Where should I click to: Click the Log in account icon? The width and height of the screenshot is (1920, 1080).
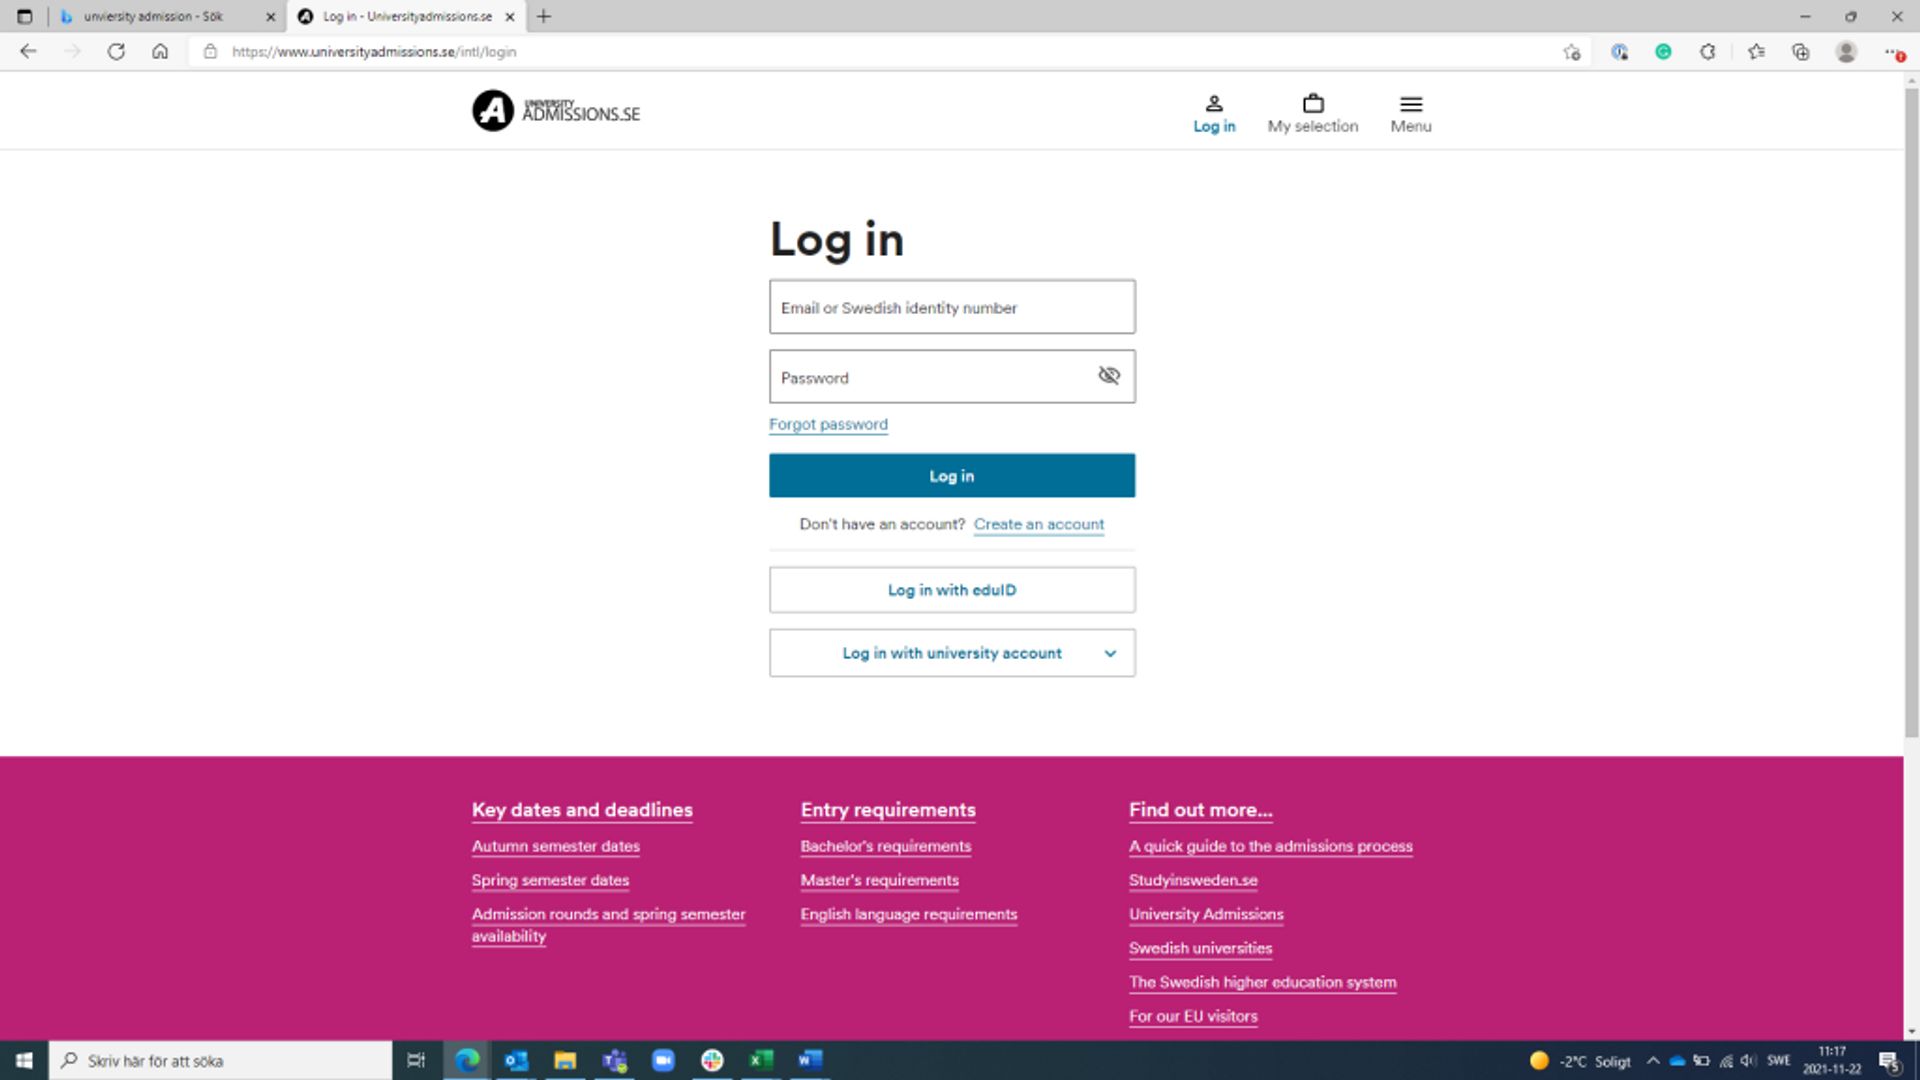(1213, 112)
